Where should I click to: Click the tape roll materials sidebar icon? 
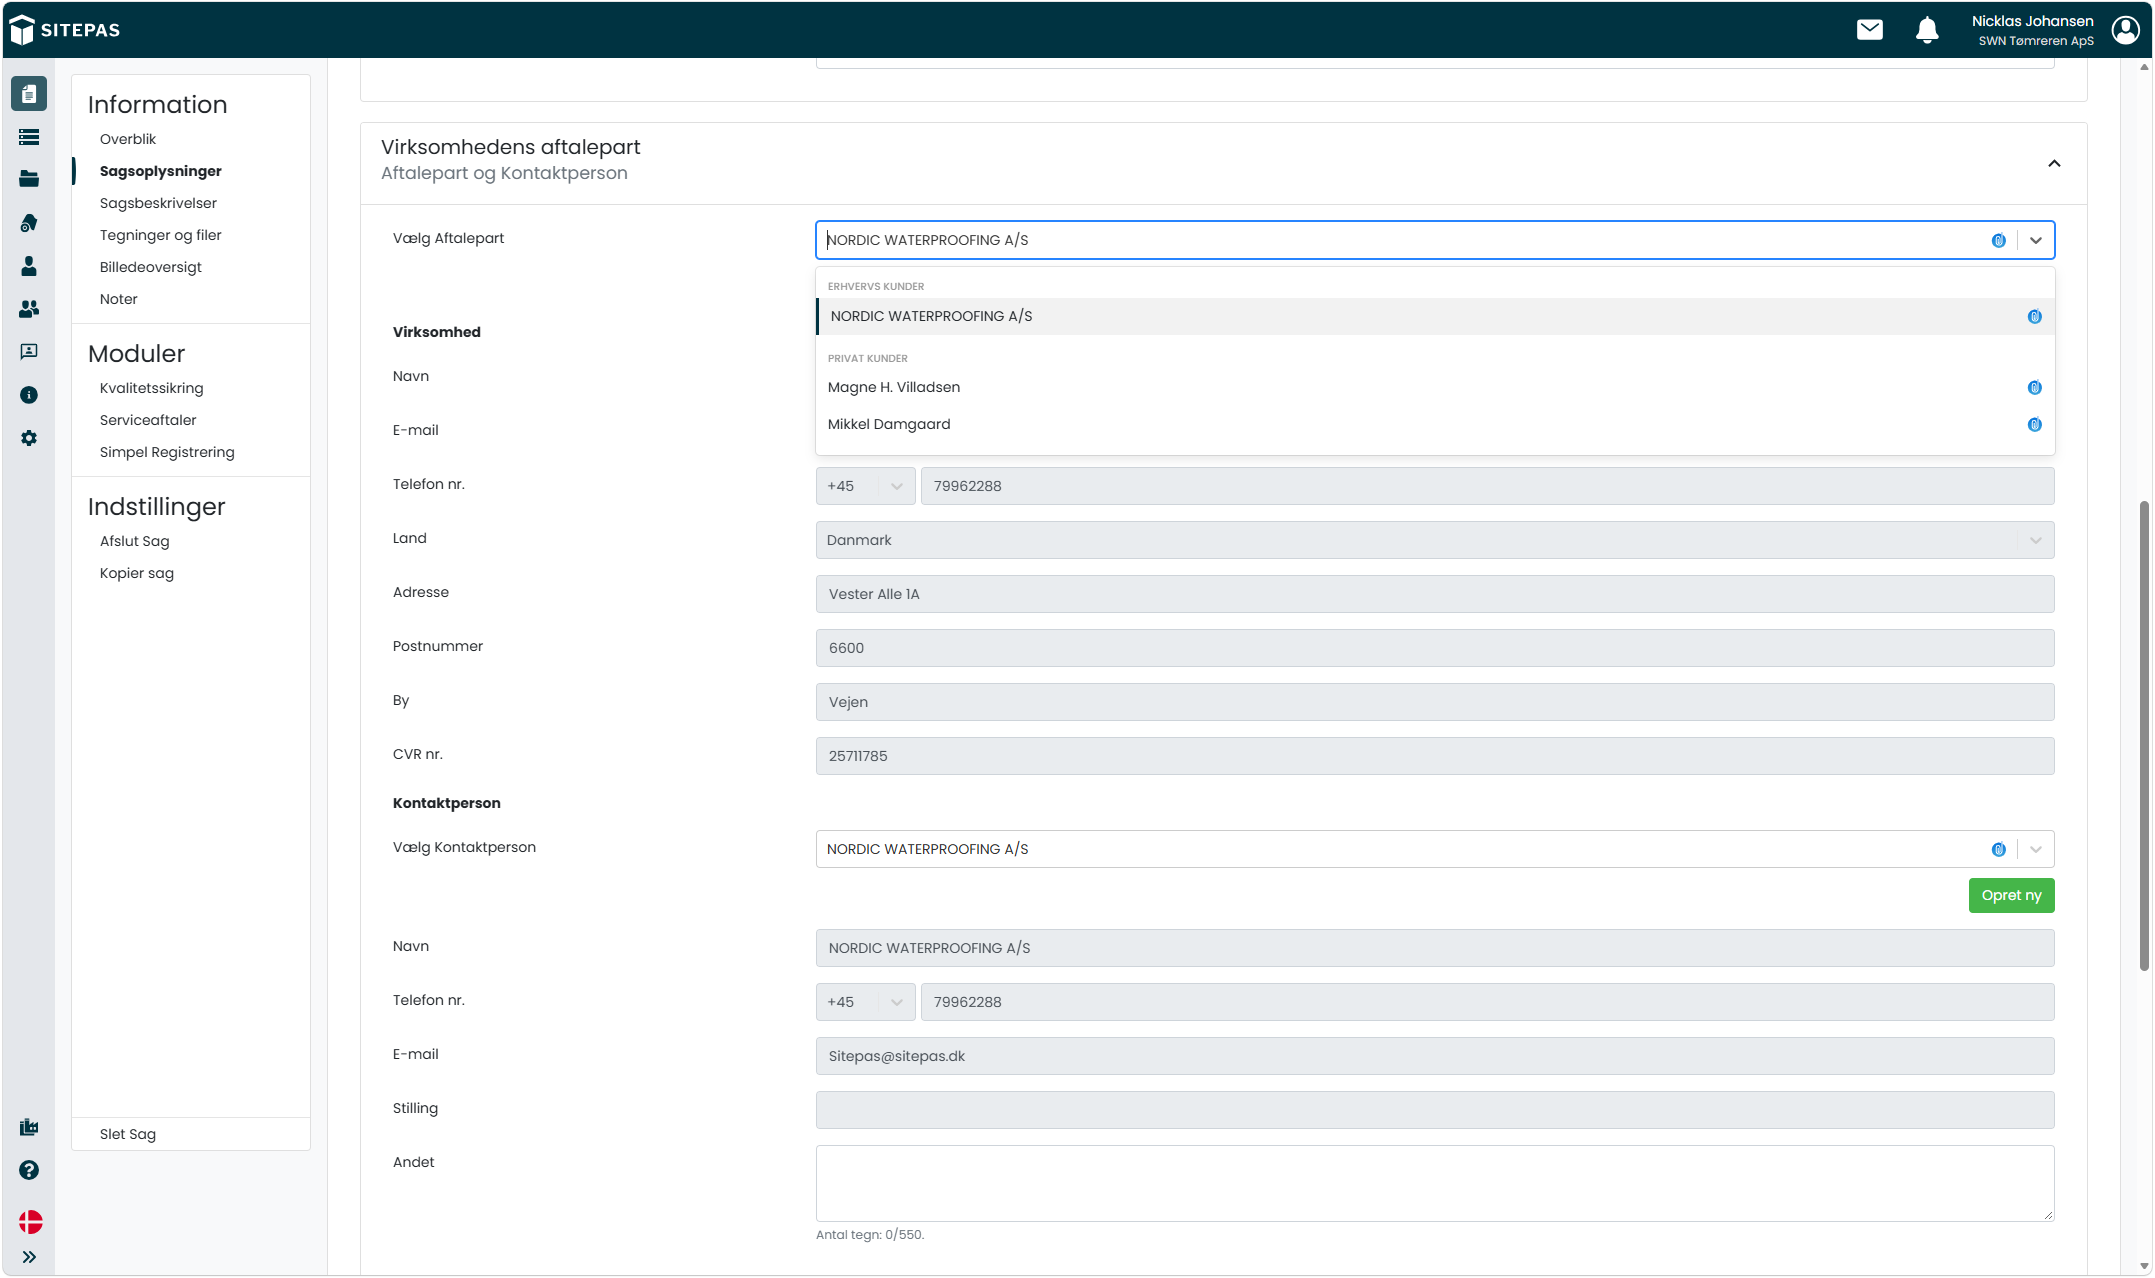click(29, 222)
